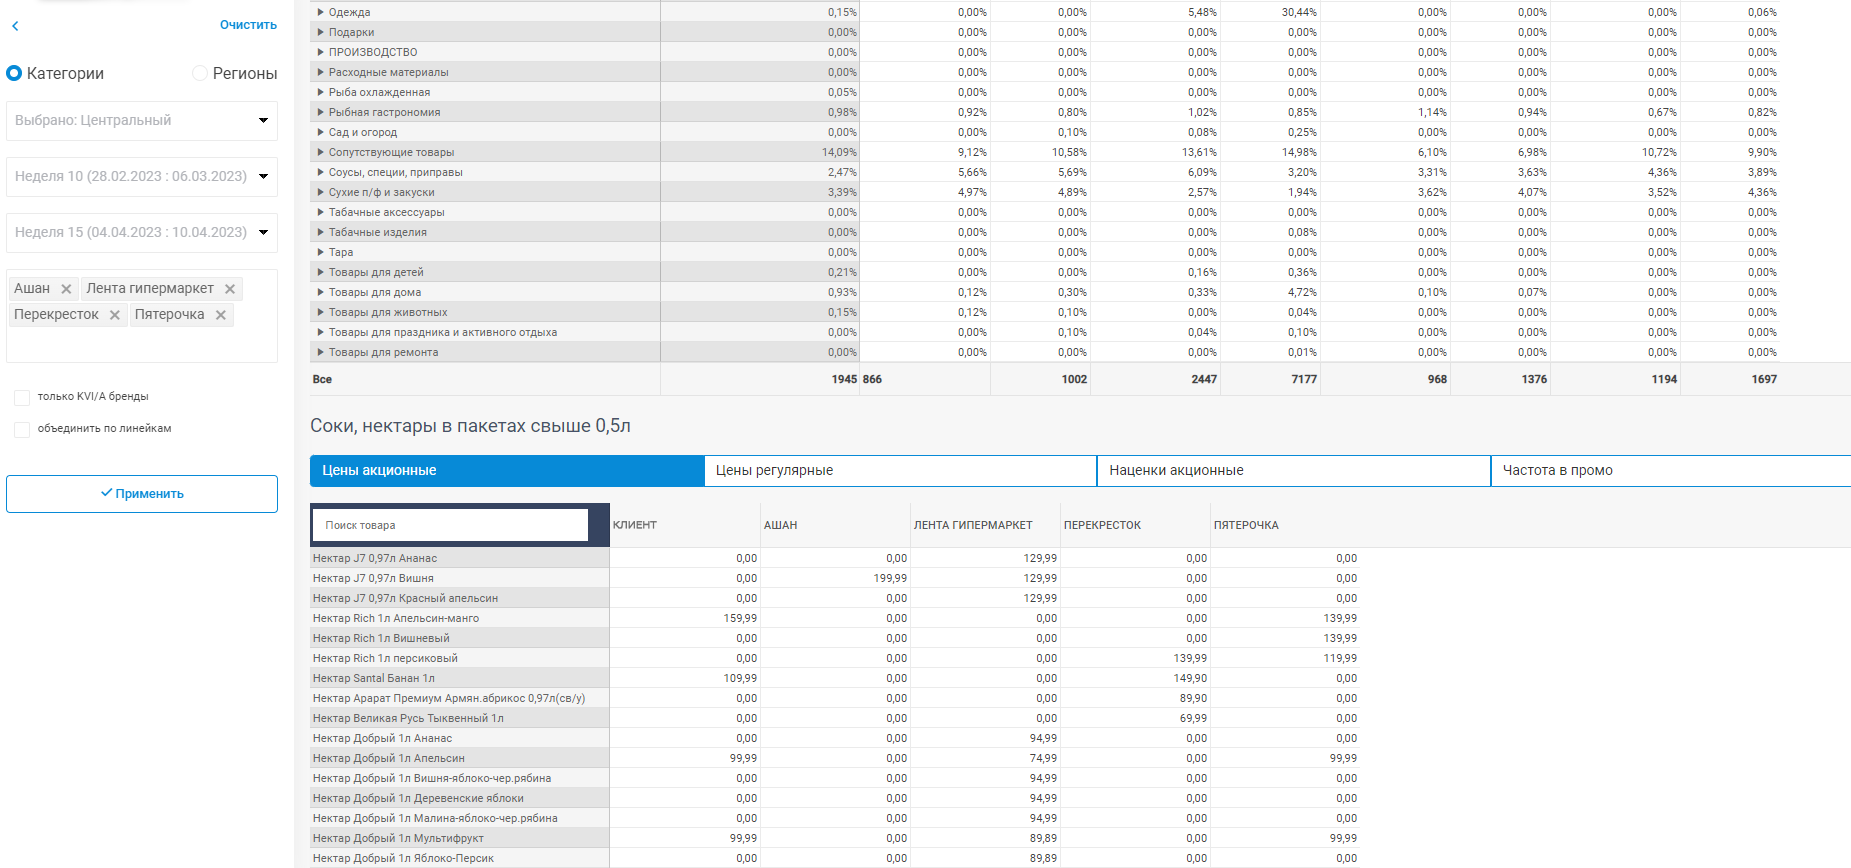
Task: Expand Товары для животных row
Action: pyautogui.click(x=321, y=312)
